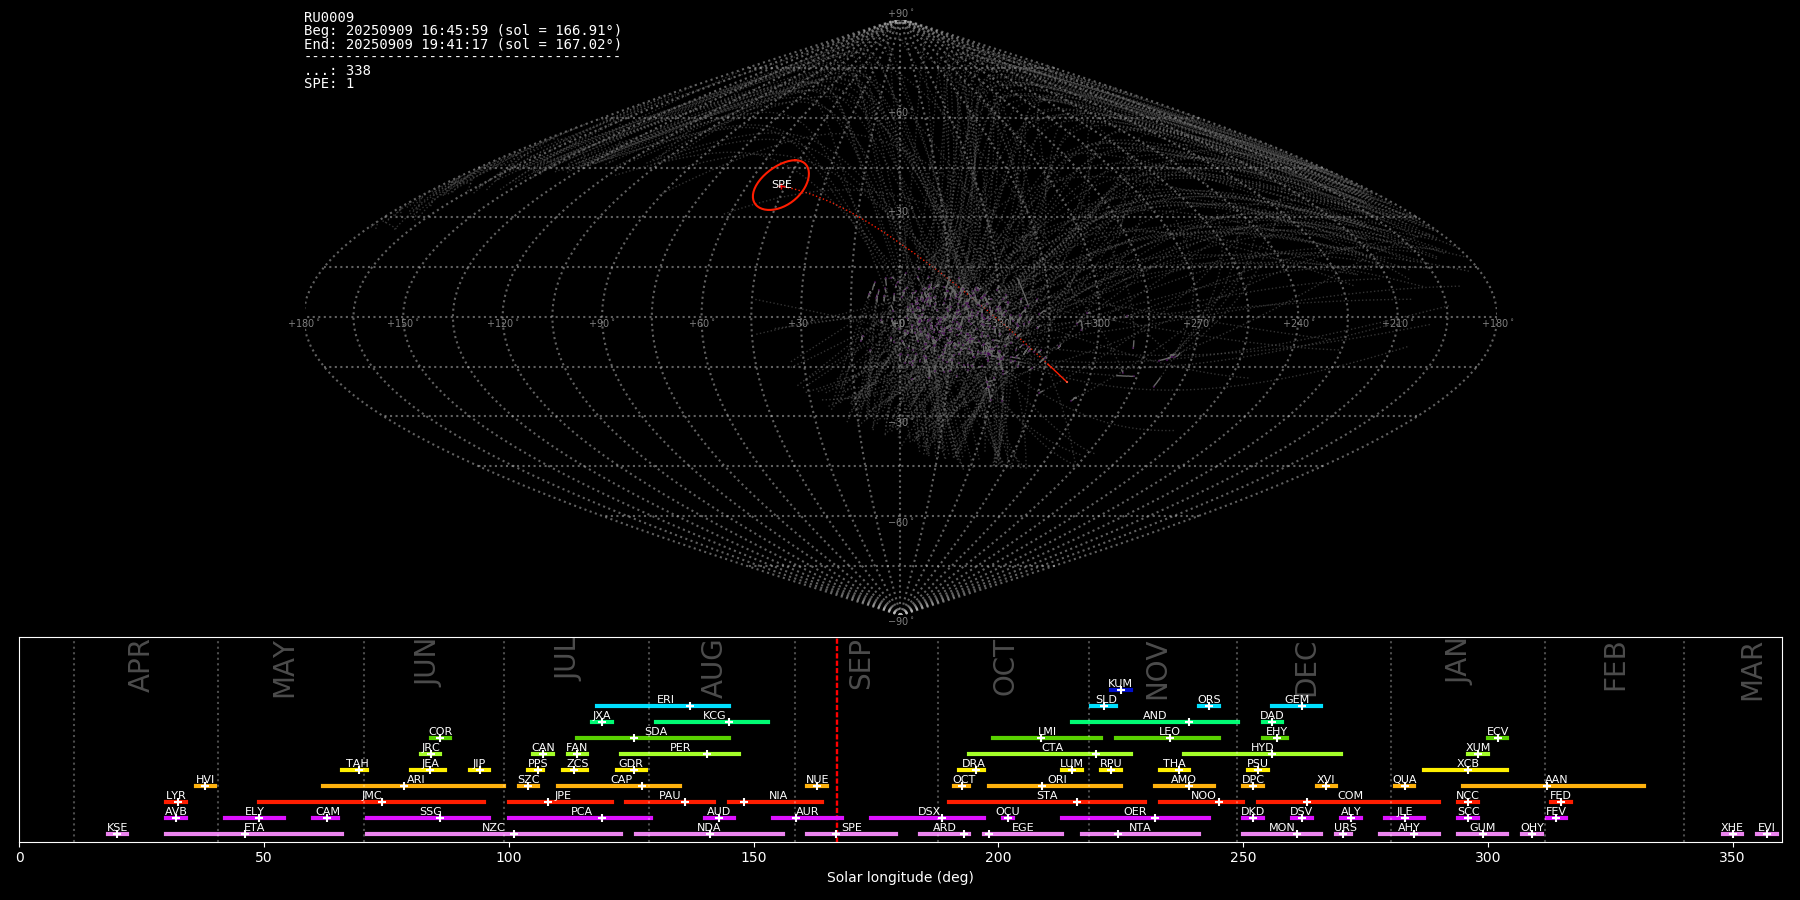Image resolution: width=1800 pixels, height=900 pixels.
Task: Click the STA shower label
Action: 1047,796
